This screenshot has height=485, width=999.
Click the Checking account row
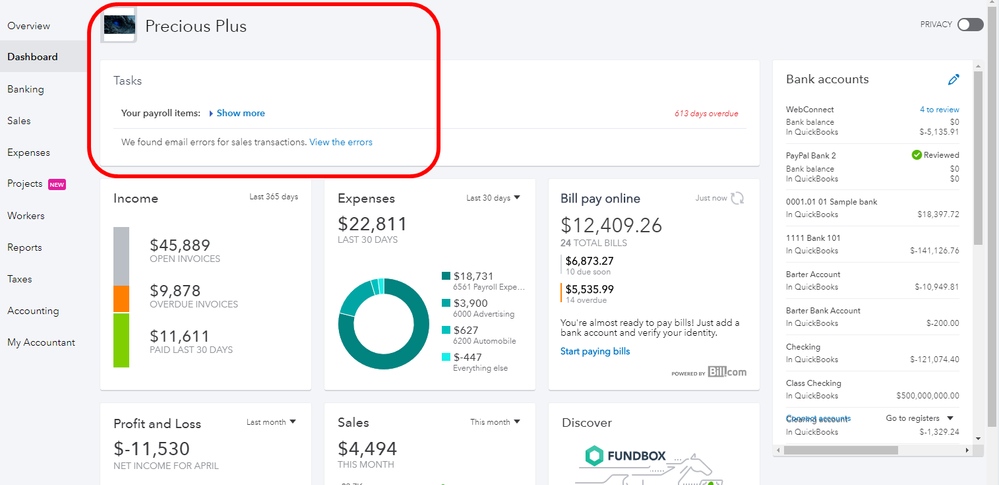point(872,353)
